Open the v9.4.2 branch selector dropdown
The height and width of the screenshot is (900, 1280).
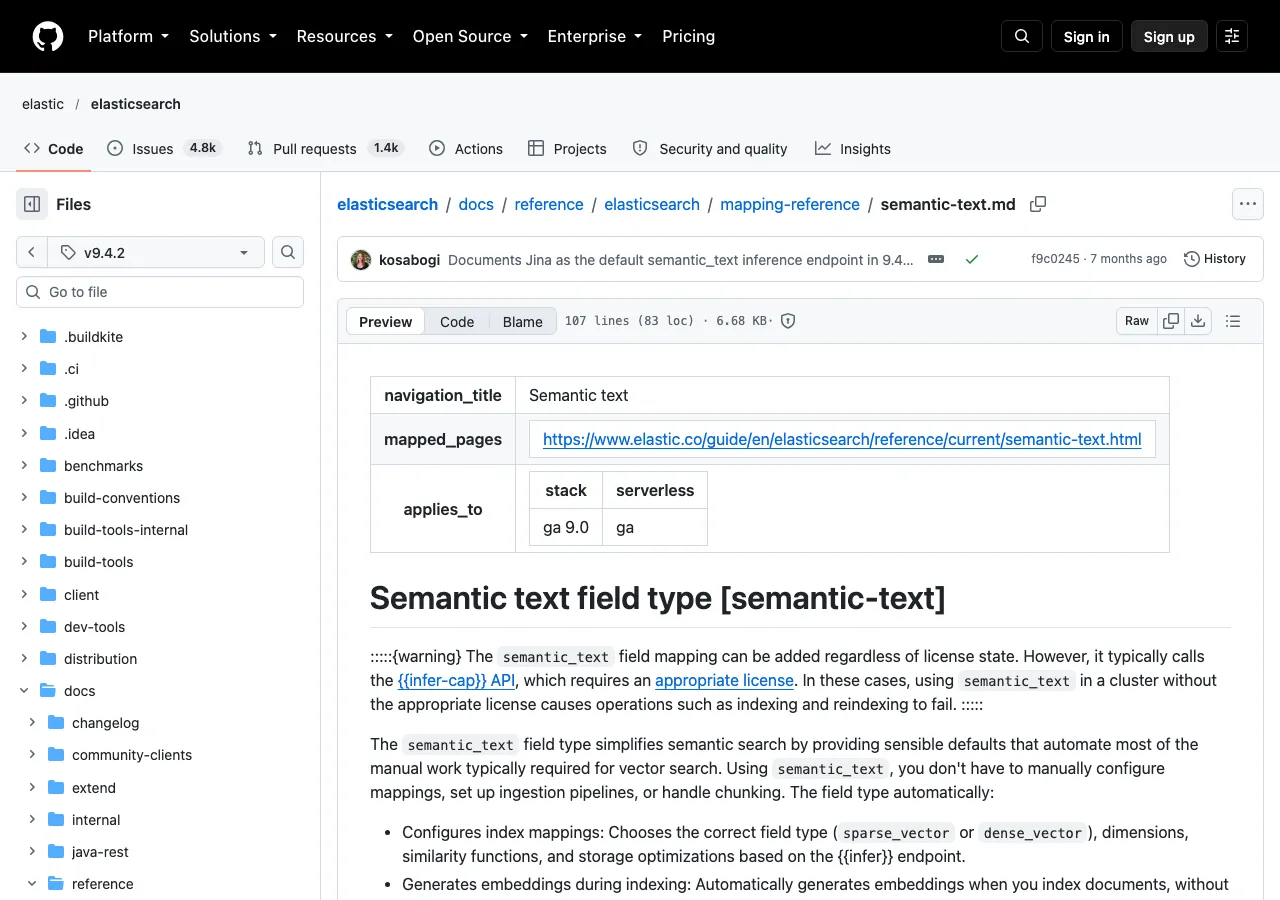tap(155, 253)
